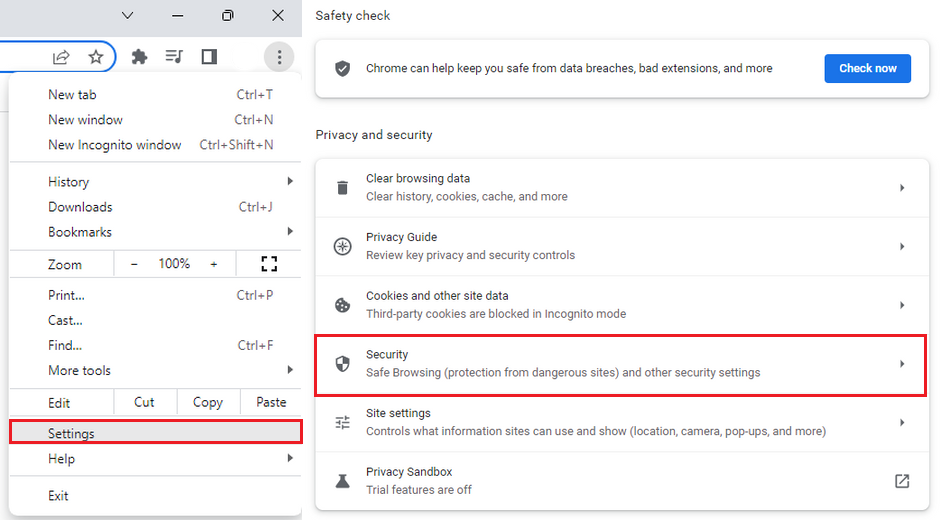Open Privacy Sandbox external link icon
Screen dimensions: 941x520
click(901, 481)
